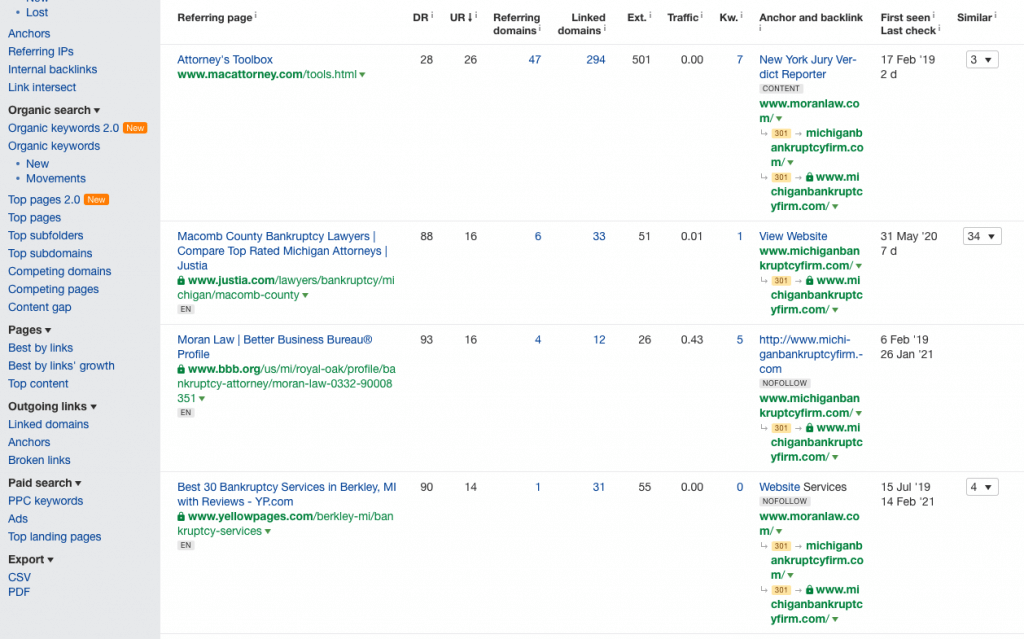This screenshot has width=1024, height=639.
Task: Open Attorney's Toolbox referring page
Action: click(225, 59)
